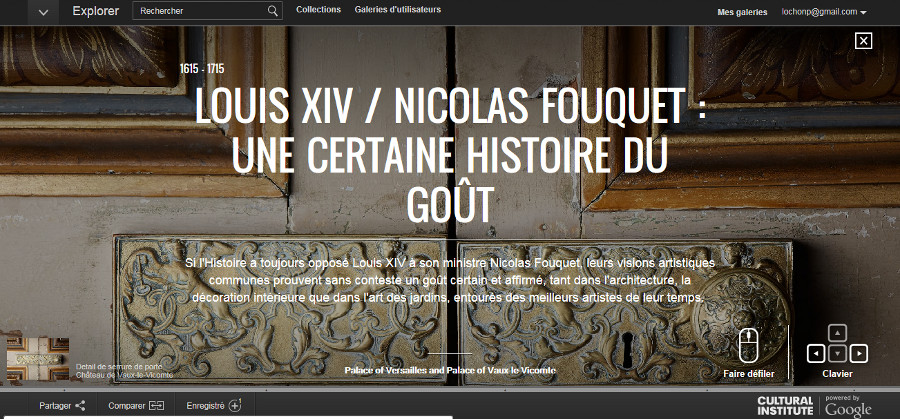
Task: Click the Comparer side-by-side icon
Action: pos(157,406)
